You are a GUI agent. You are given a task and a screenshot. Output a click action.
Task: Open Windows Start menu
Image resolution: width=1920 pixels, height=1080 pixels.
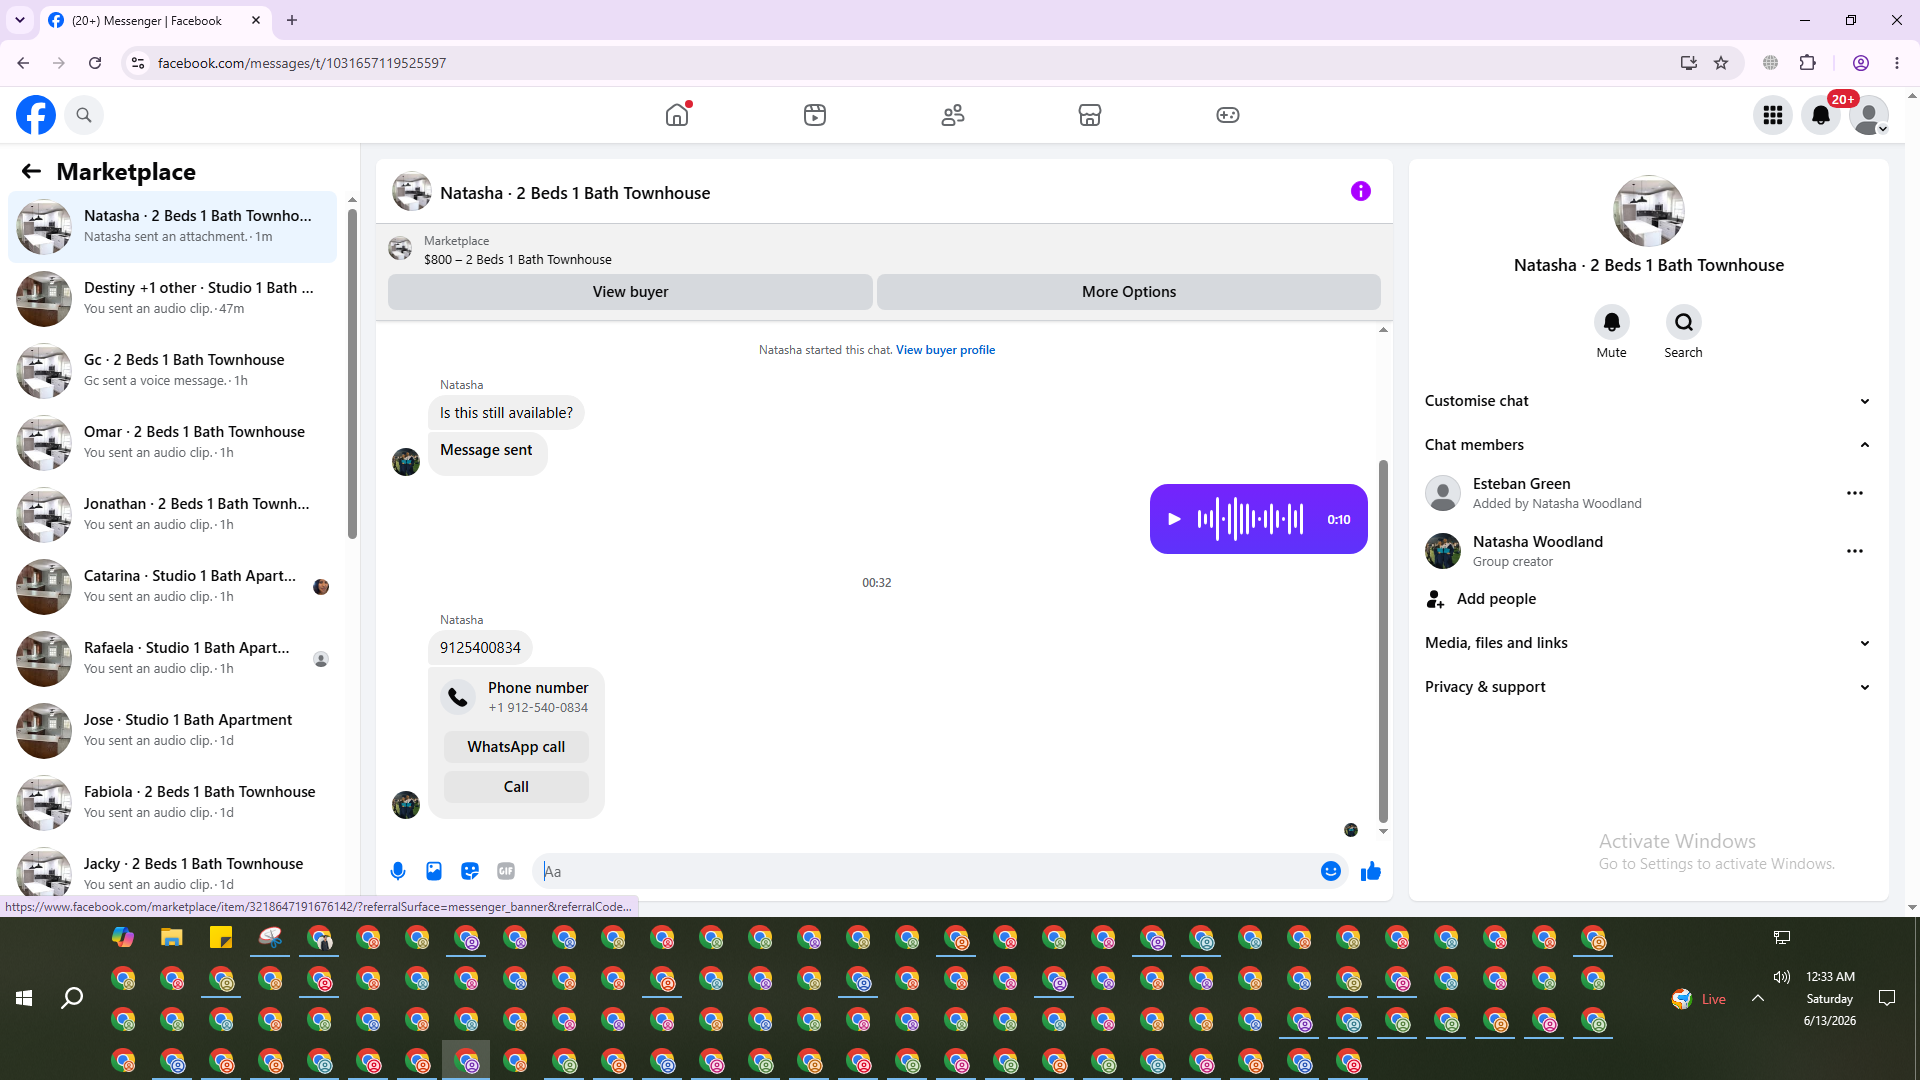click(24, 998)
